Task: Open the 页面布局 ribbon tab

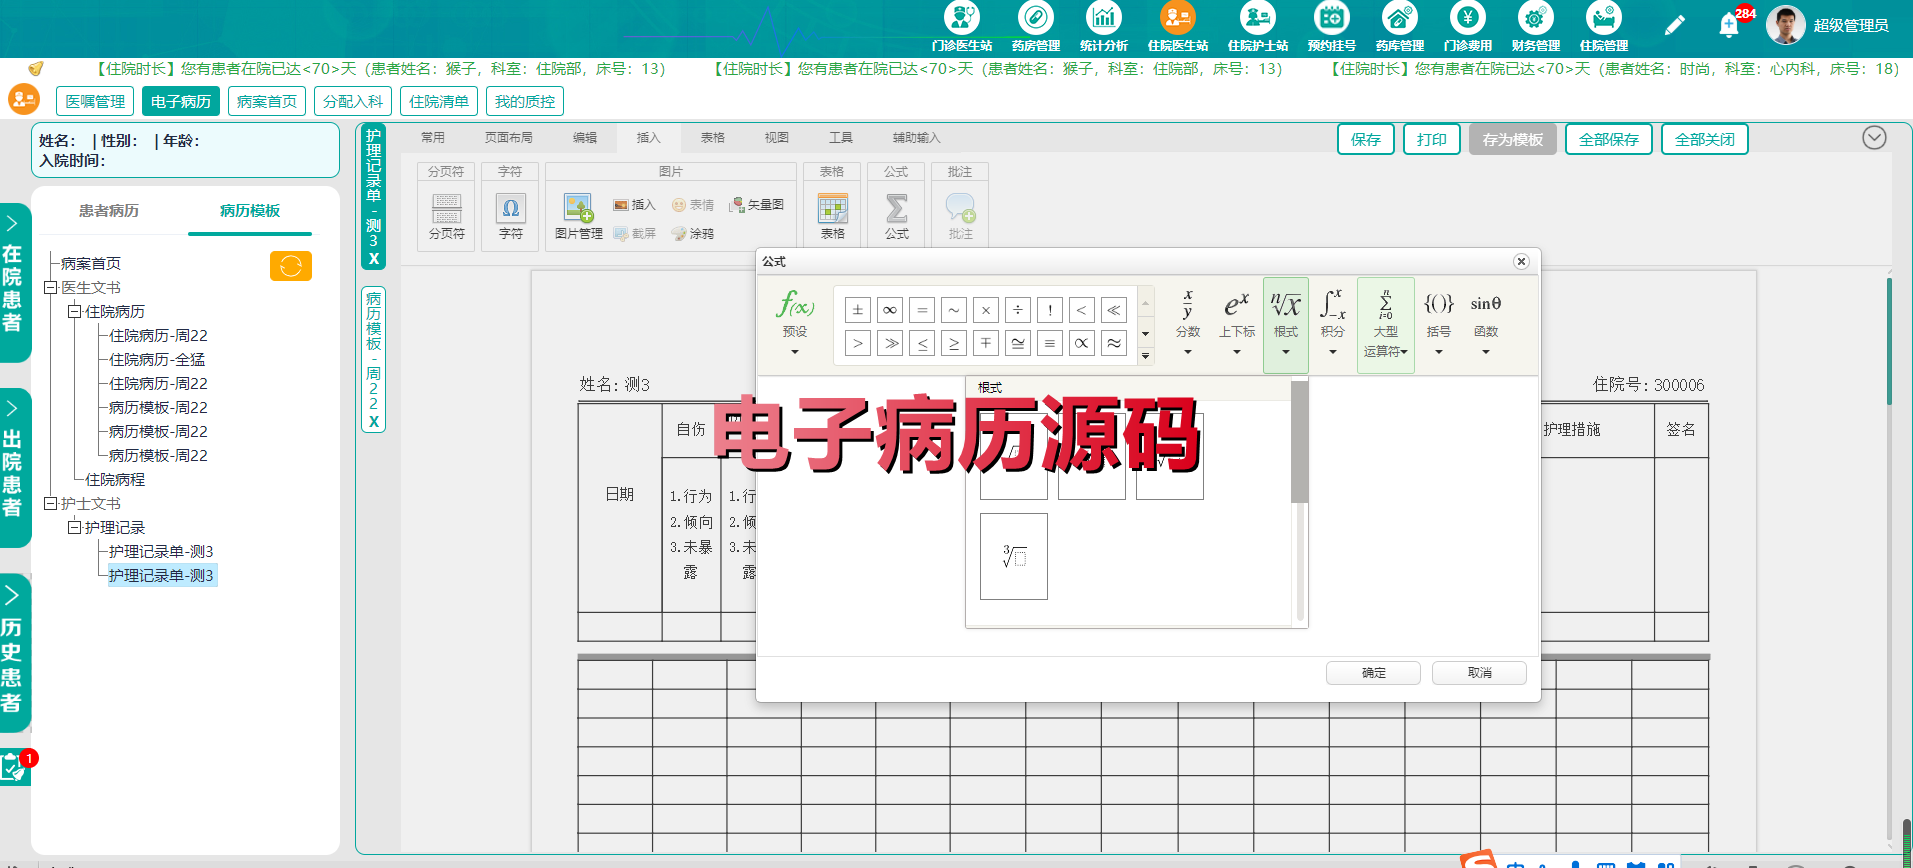Action: coord(509,138)
